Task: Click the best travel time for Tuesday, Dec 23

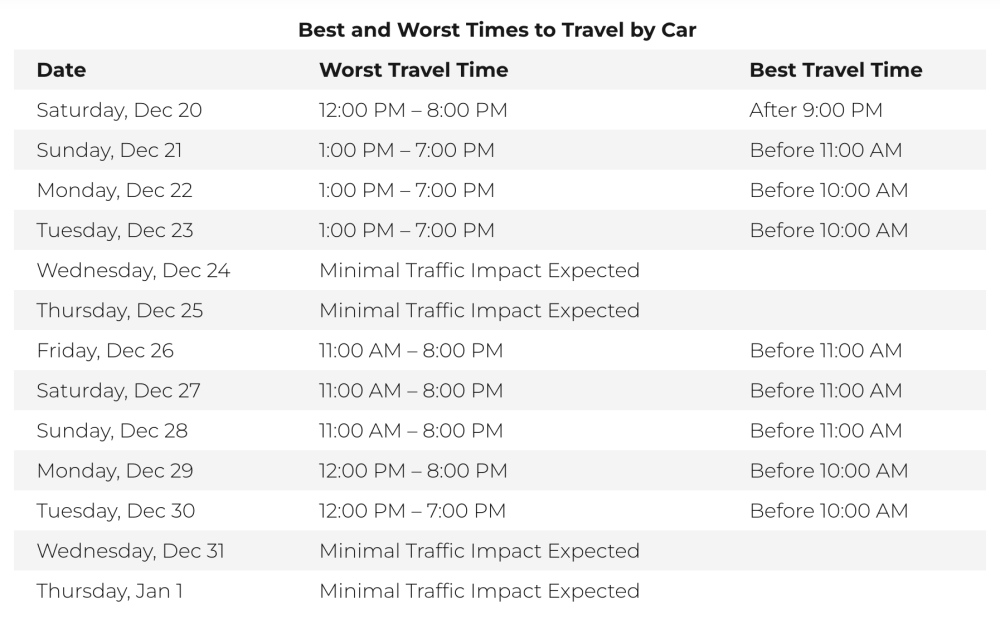Action: pyautogui.click(x=828, y=230)
